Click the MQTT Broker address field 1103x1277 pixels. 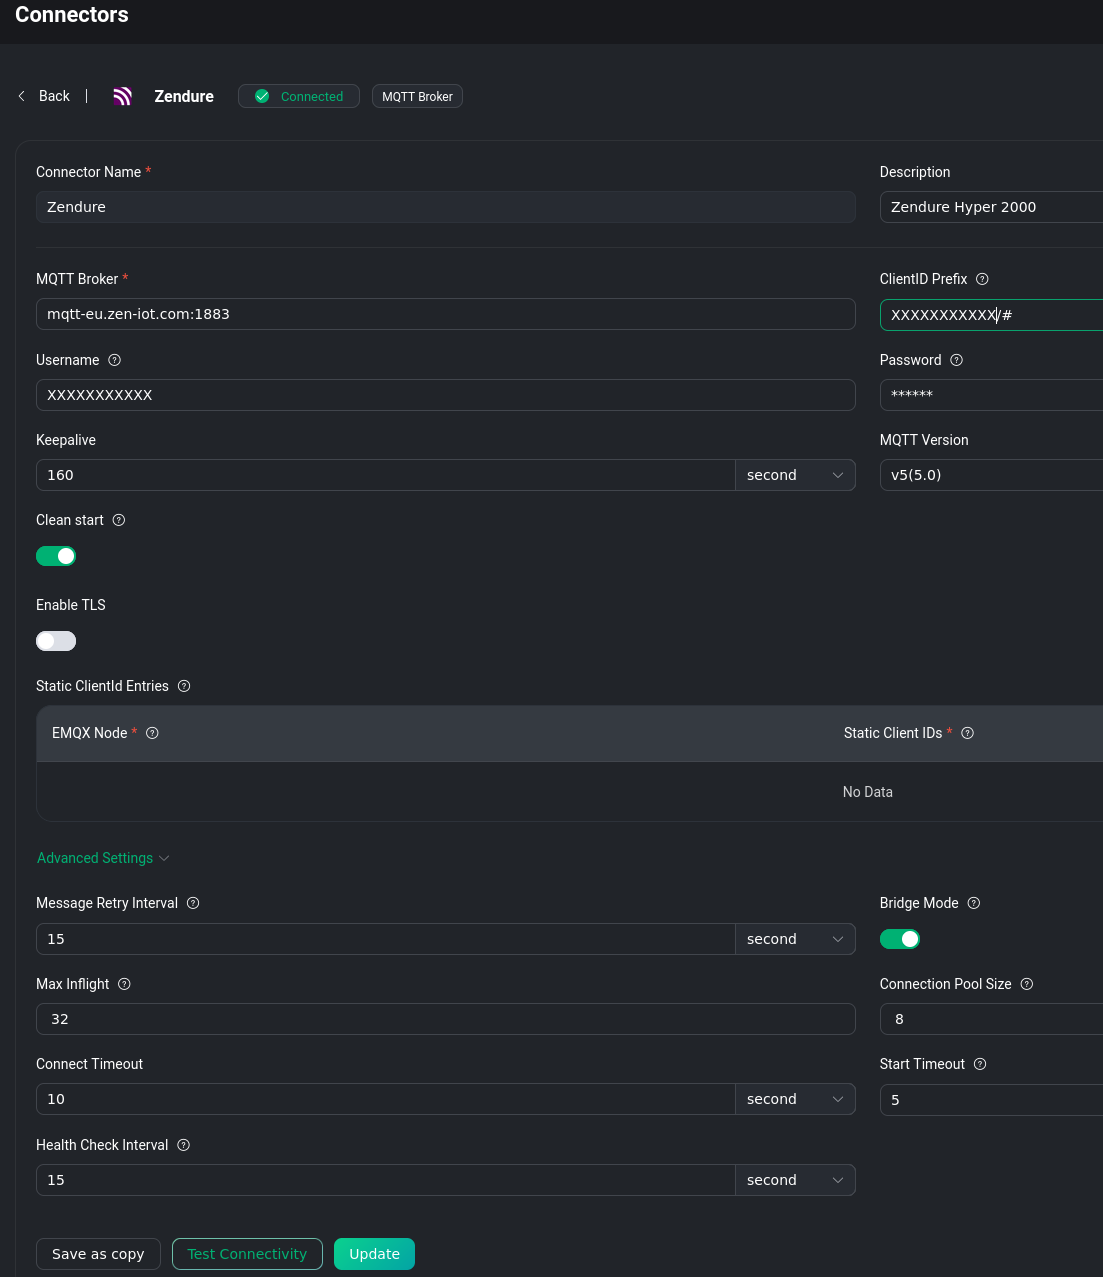tap(445, 314)
